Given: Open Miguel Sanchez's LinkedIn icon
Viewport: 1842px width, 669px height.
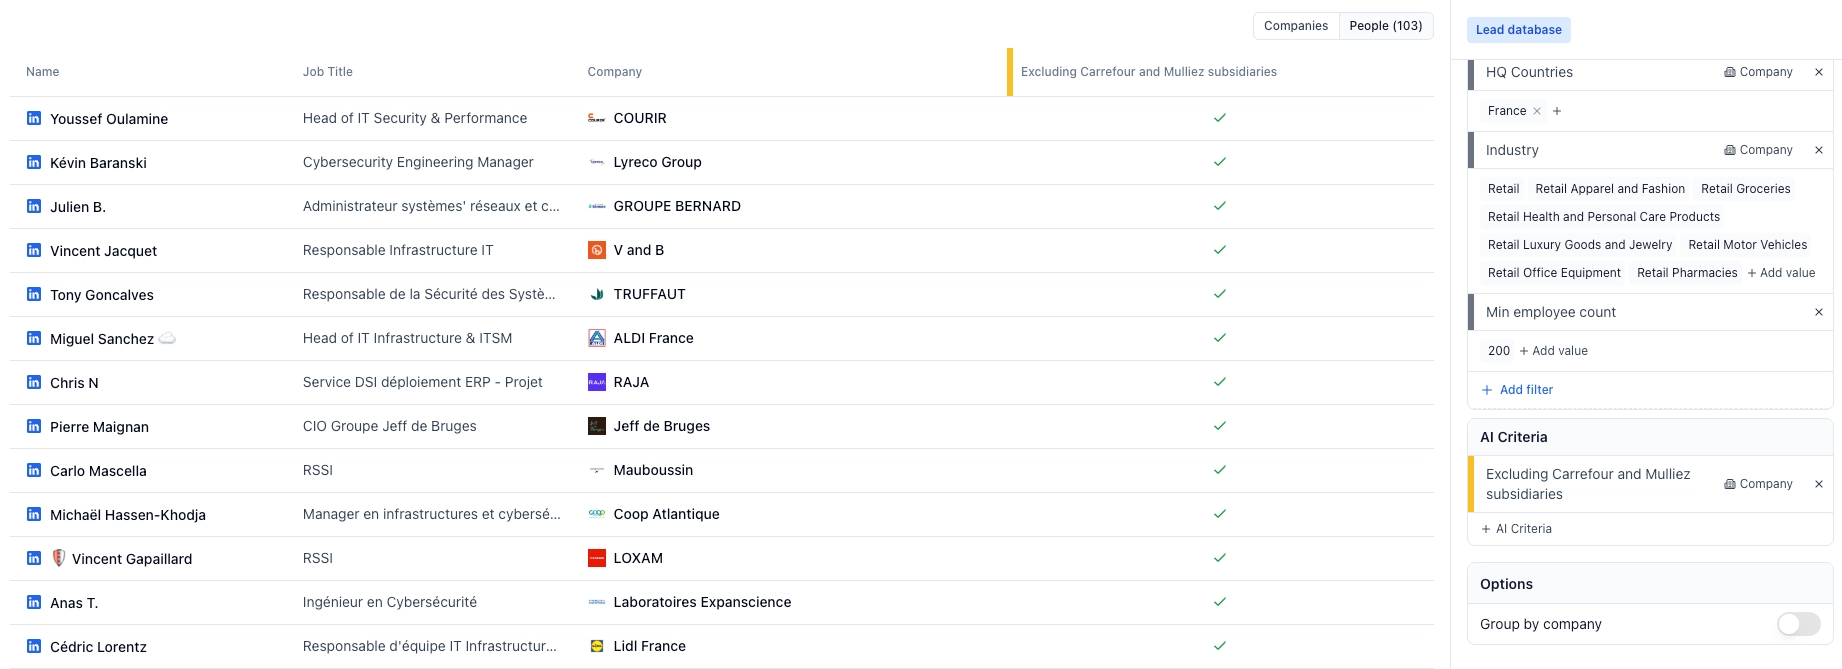Looking at the screenshot, I should coord(34,338).
